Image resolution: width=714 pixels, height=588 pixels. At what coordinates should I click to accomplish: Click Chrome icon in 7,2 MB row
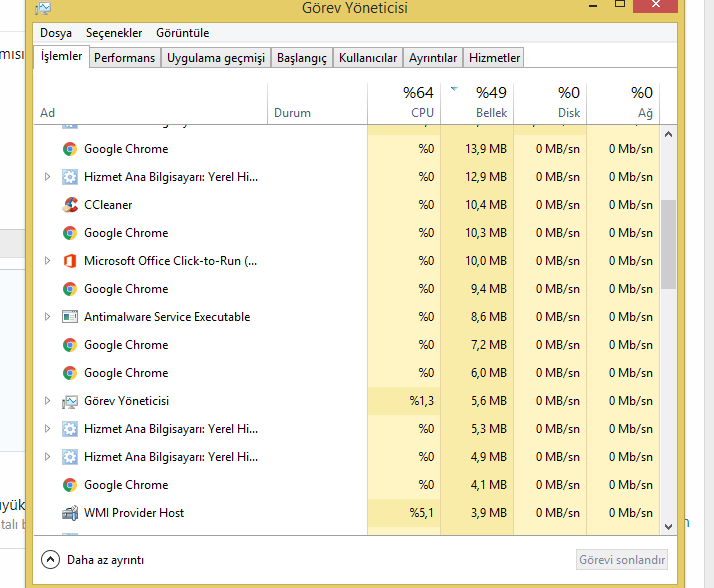[x=70, y=345]
